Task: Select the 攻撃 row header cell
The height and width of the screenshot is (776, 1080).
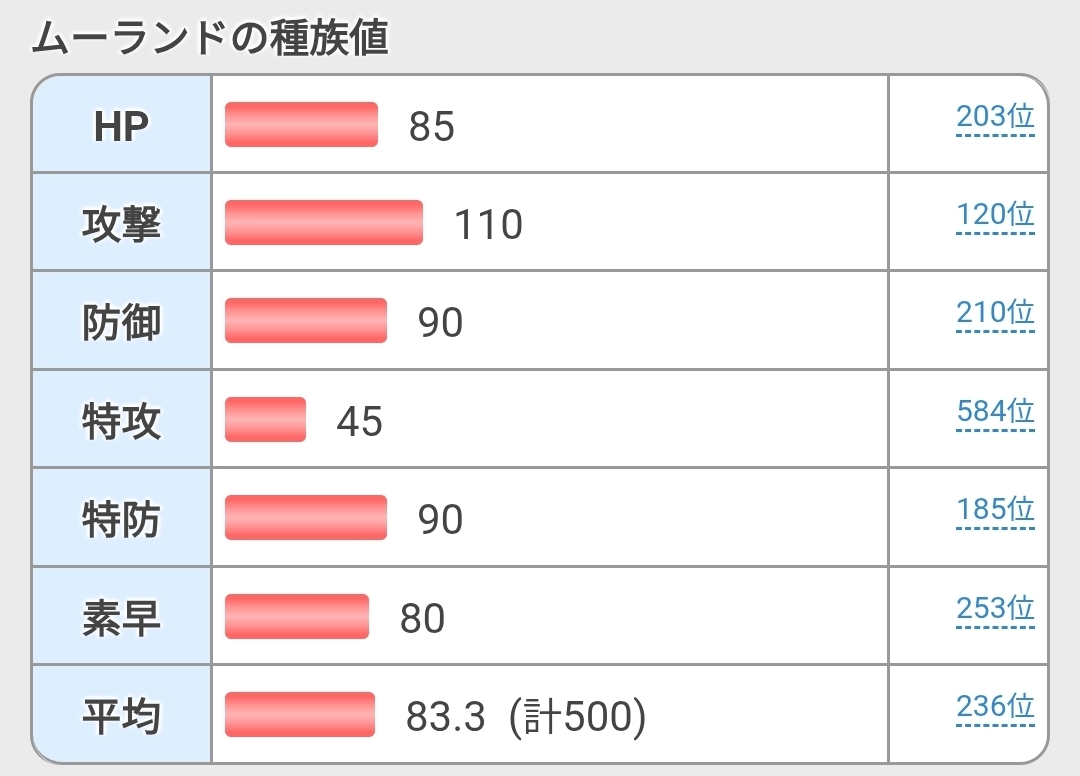Action: pyautogui.click(x=121, y=223)
